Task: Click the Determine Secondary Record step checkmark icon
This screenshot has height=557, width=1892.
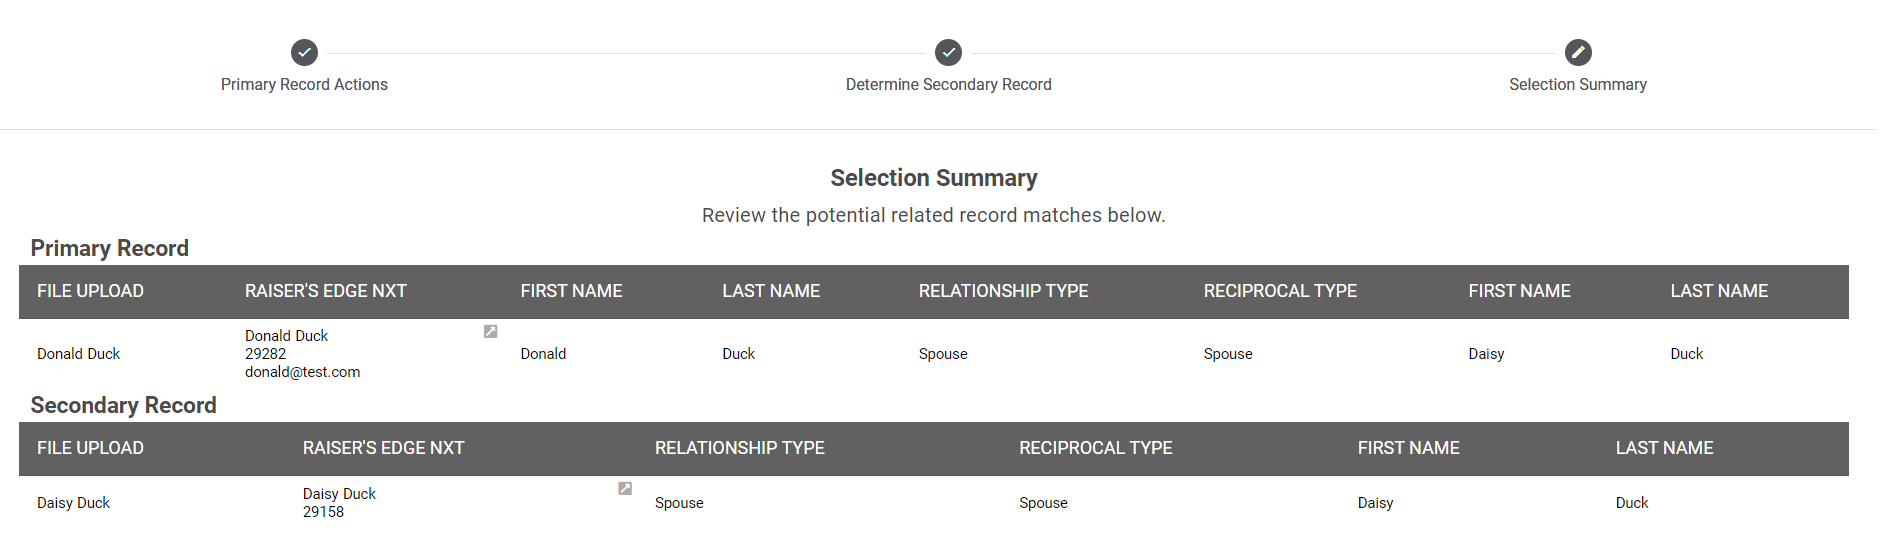Action: click(948, 52)
